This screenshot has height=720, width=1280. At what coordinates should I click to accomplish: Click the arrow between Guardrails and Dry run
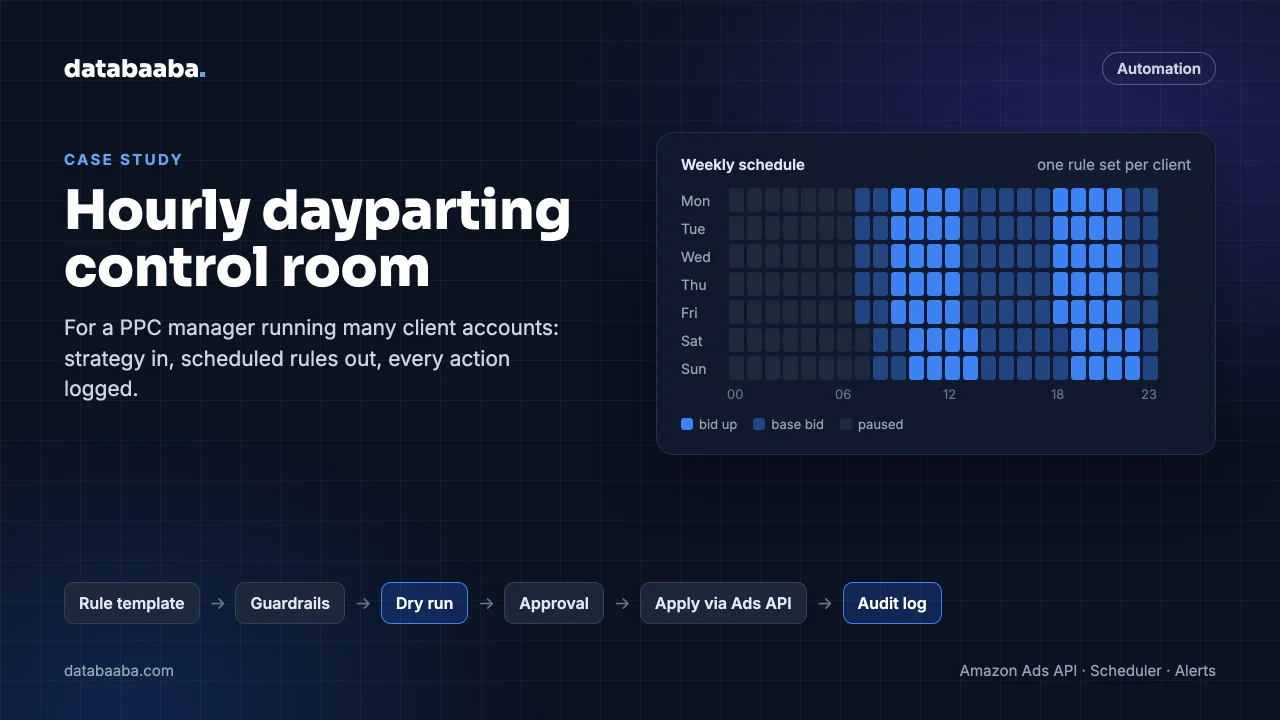[363, 603]
